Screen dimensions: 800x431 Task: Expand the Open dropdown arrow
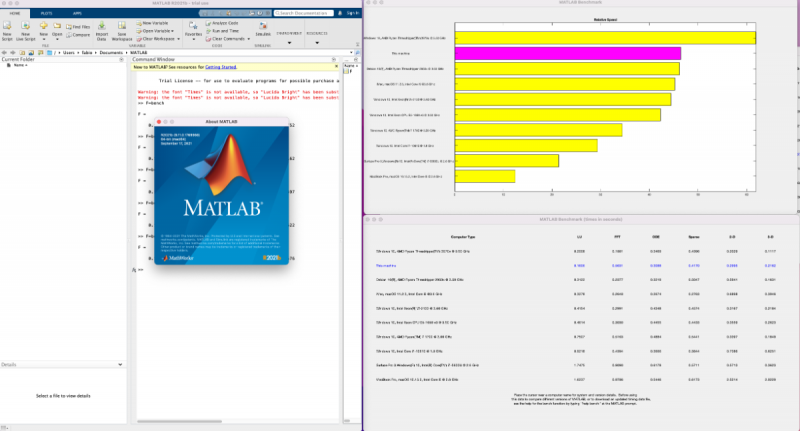pyautogui.click(x=57, y=39)
